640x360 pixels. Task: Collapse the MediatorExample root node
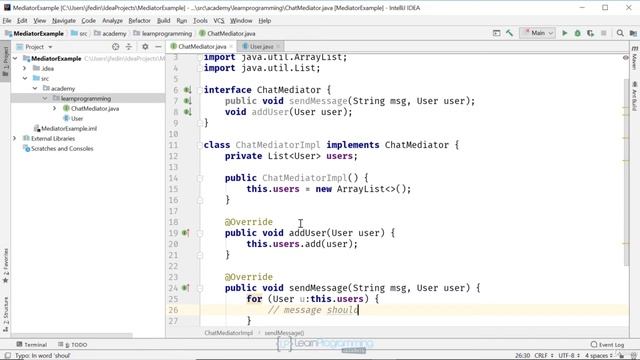point(16,58)
